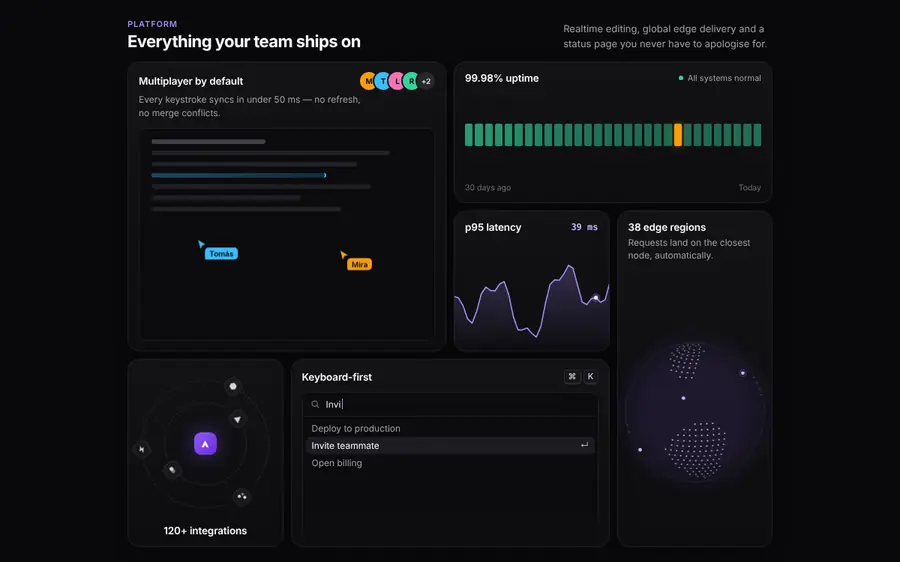This screenshot has width=900, height=562.
Task: Click the p95 latency heading
Action: coord(493,227)
